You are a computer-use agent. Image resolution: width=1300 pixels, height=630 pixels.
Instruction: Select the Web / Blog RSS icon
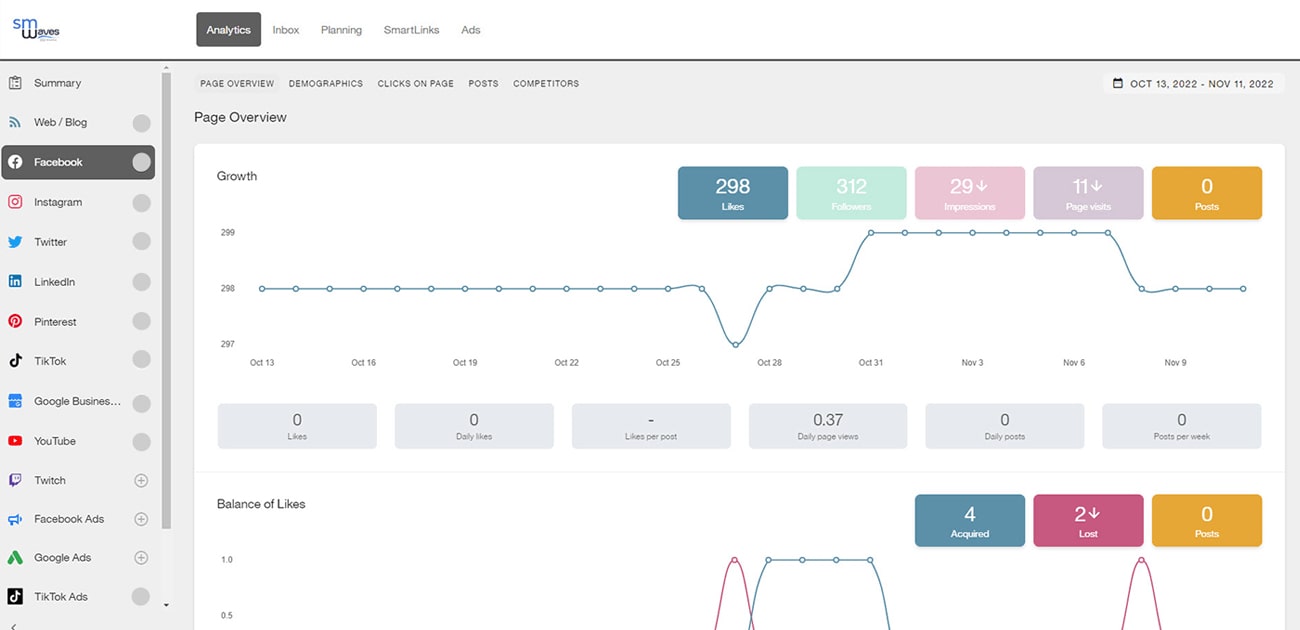(15, 122)
